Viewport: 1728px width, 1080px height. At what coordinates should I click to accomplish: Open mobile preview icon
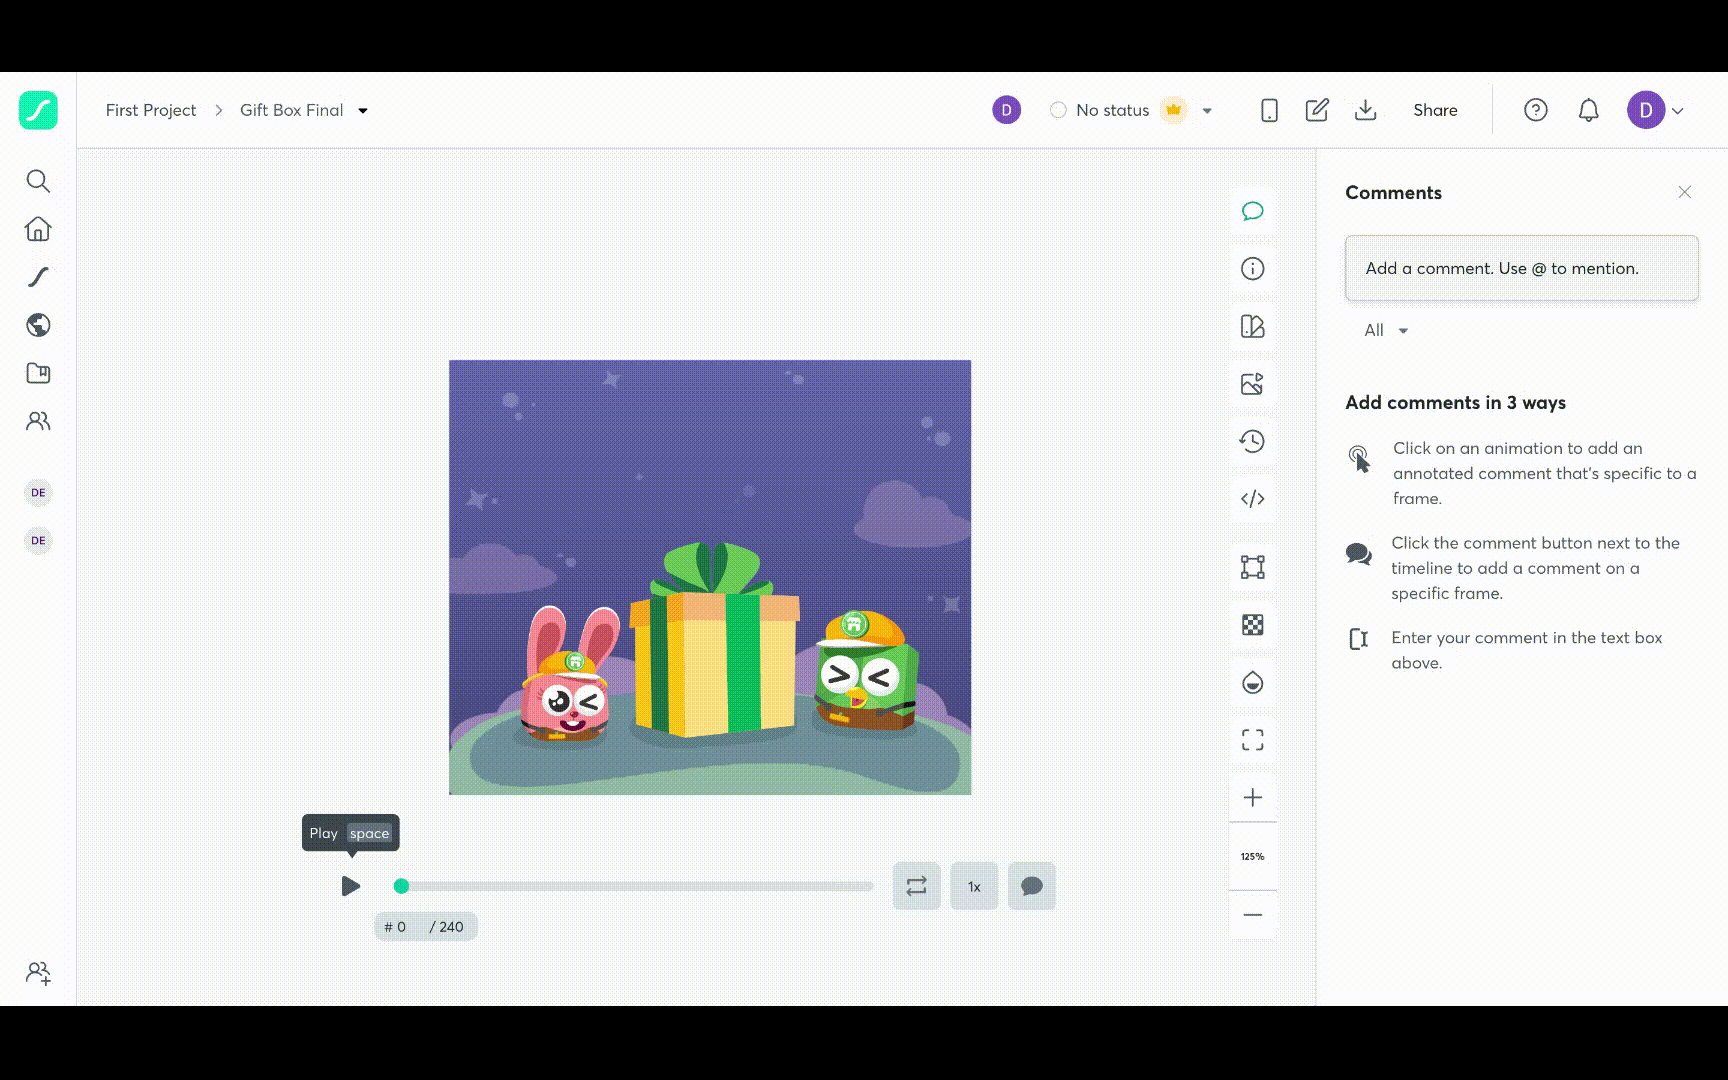pos(1269,110)
